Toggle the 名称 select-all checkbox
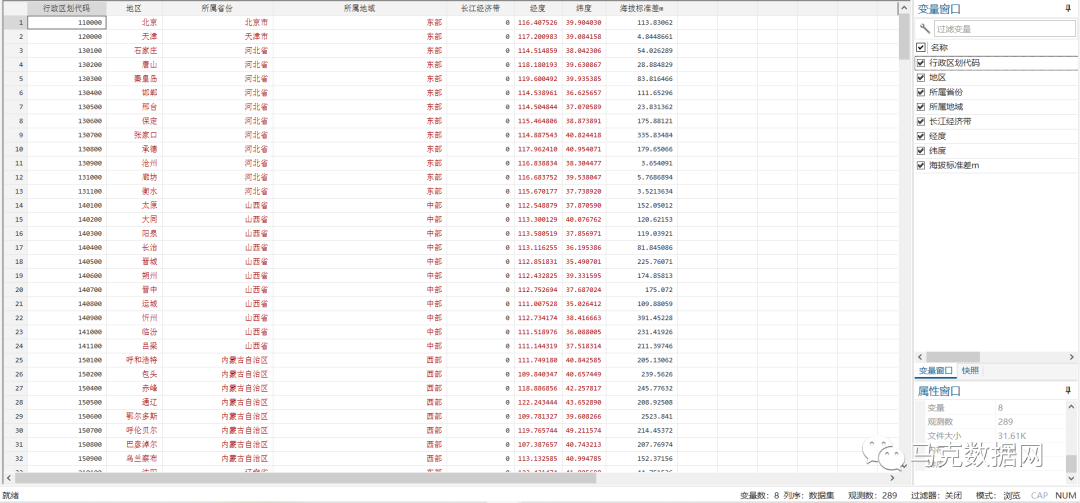1080x503 pixels. coord(921,48)
